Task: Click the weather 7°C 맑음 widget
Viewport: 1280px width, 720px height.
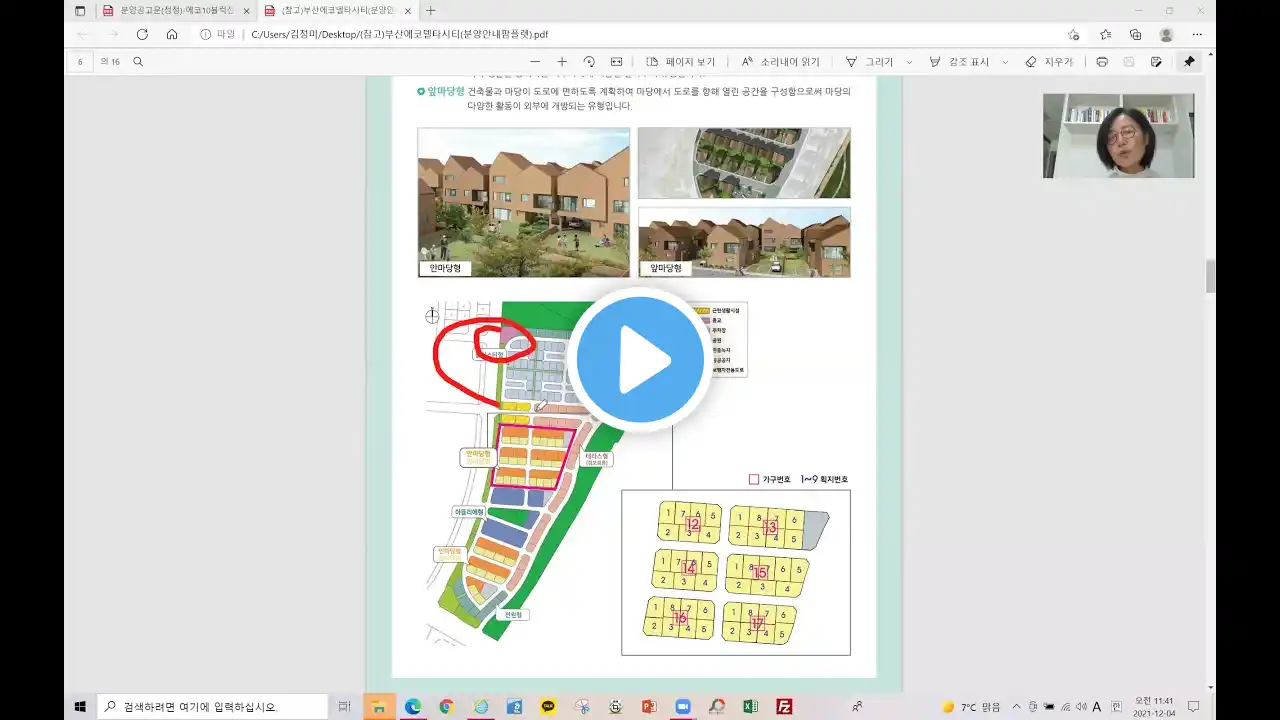Action: coord(971,707)
